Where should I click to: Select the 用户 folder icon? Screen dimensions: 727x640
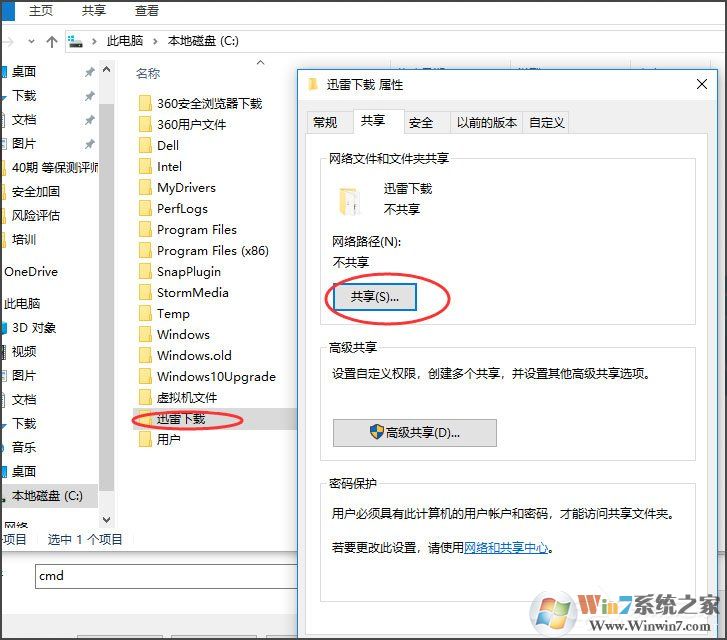pos(145,439)
